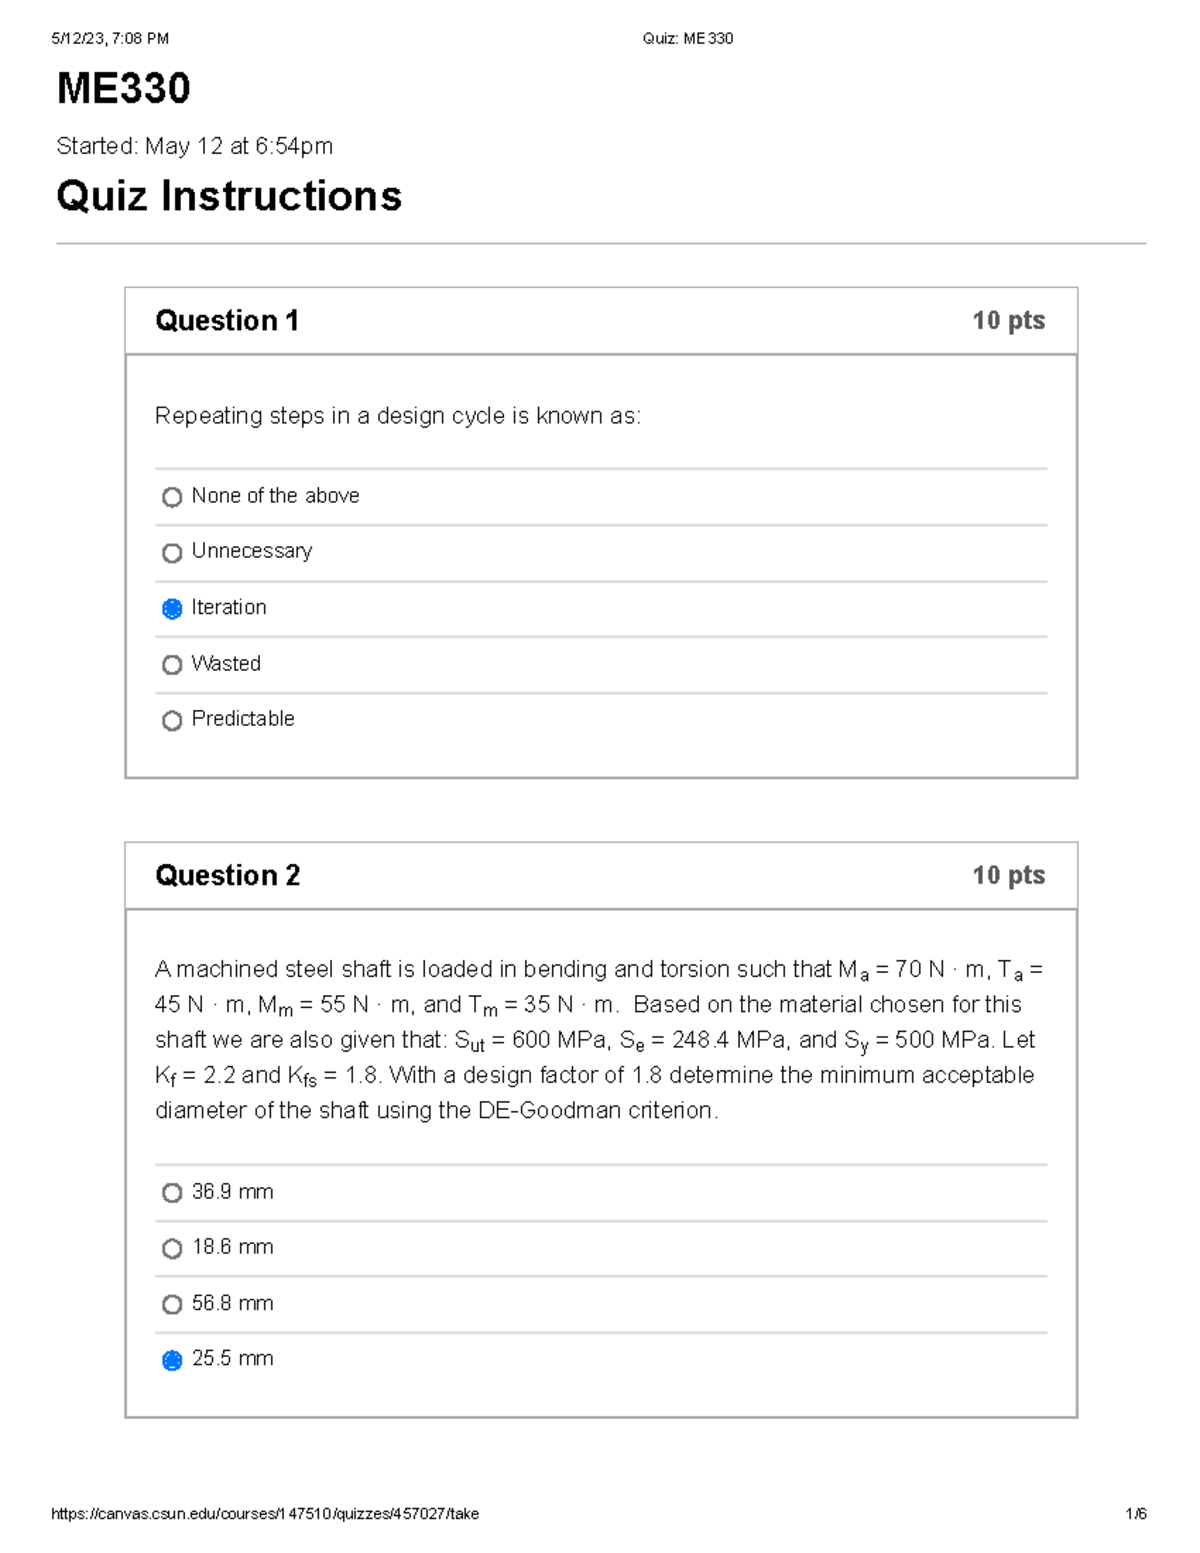
Task: Select the "36.9 mm" answer choice
Action: tap(173, 1193)
